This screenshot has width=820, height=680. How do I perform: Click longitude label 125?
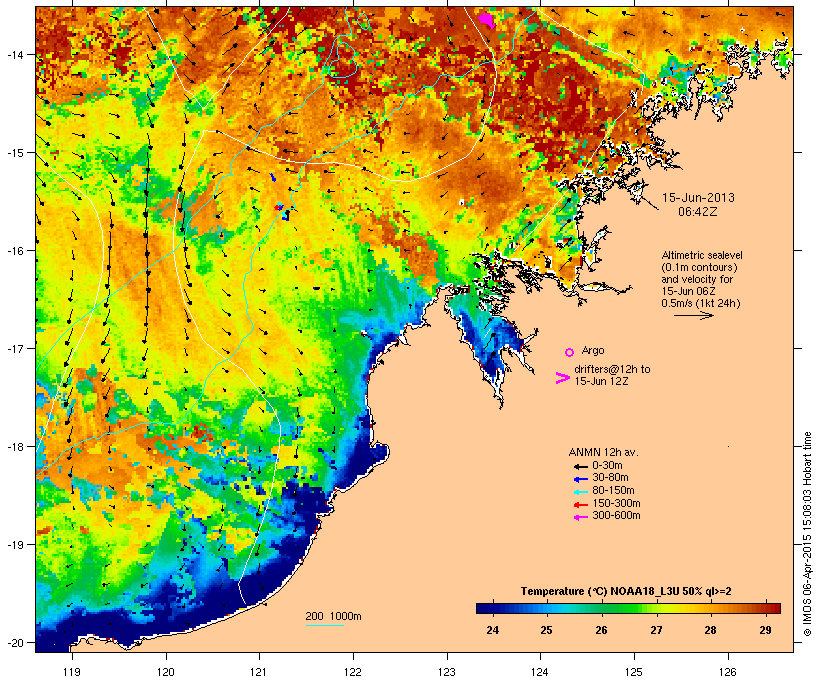pyautogui.click(x=634, y=672)
